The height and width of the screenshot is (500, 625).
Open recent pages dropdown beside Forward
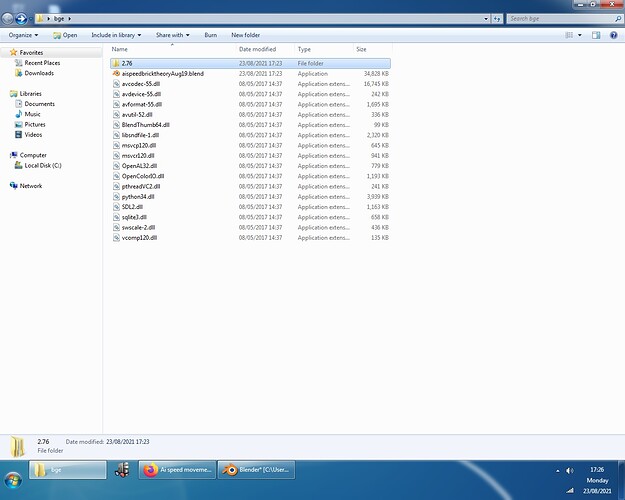click(x=30, y=18)
